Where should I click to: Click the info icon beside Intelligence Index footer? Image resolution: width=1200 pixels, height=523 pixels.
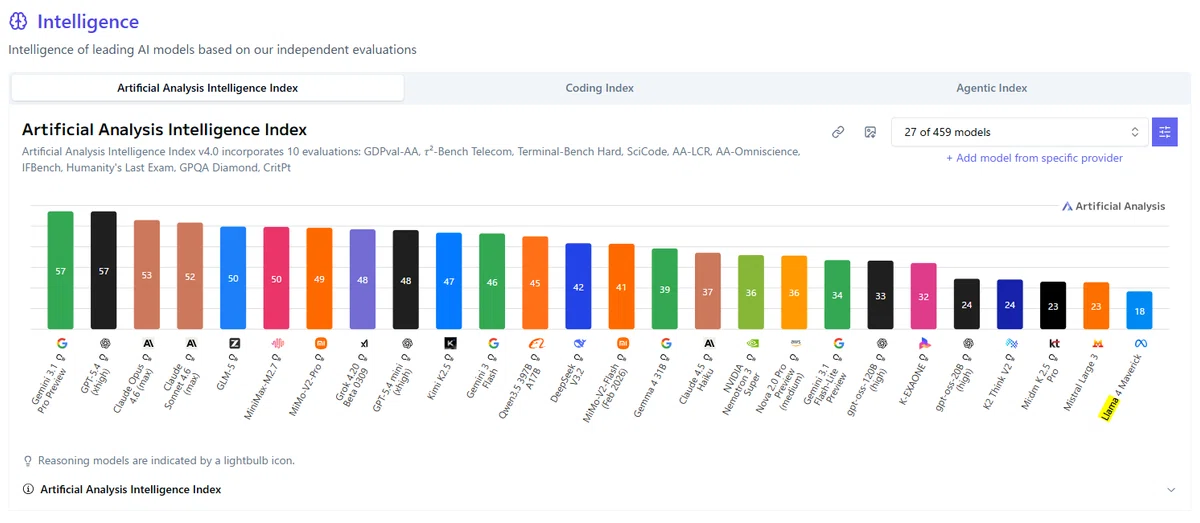27,490
